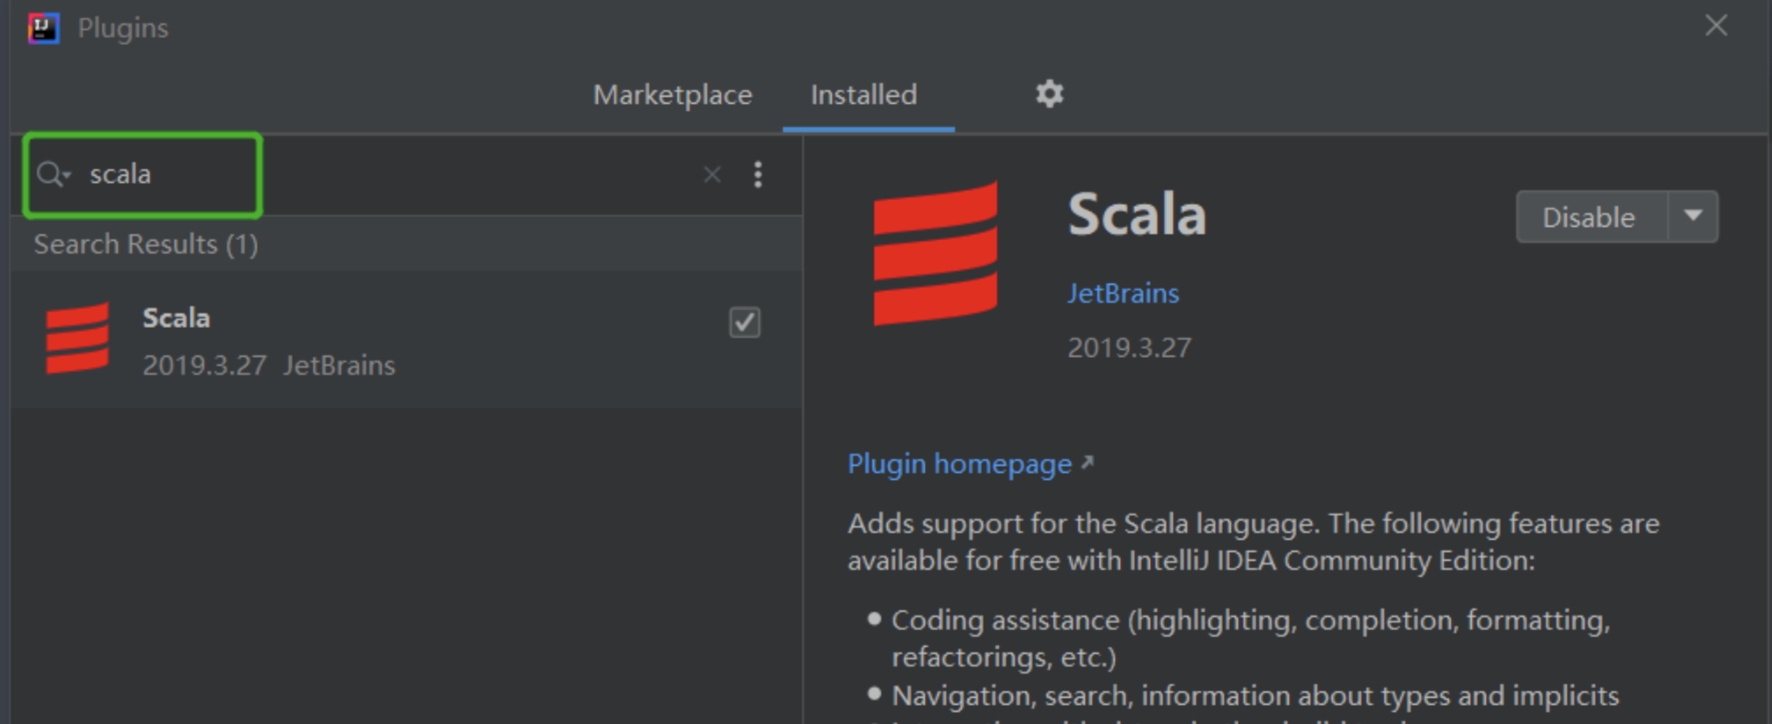Select the Installed tab
The height and width of the screenshot is (724, 1772).
pos(864,95)
